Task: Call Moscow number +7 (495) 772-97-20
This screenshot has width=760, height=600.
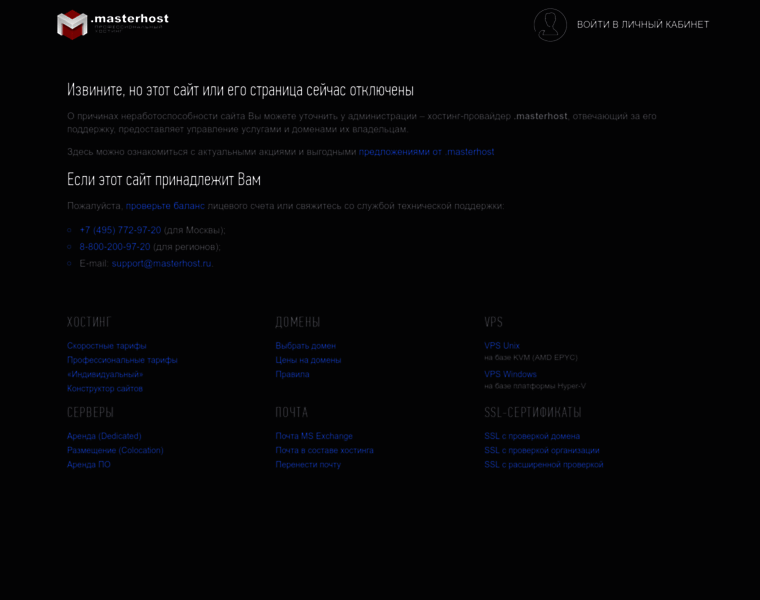Action: (120, 230)
